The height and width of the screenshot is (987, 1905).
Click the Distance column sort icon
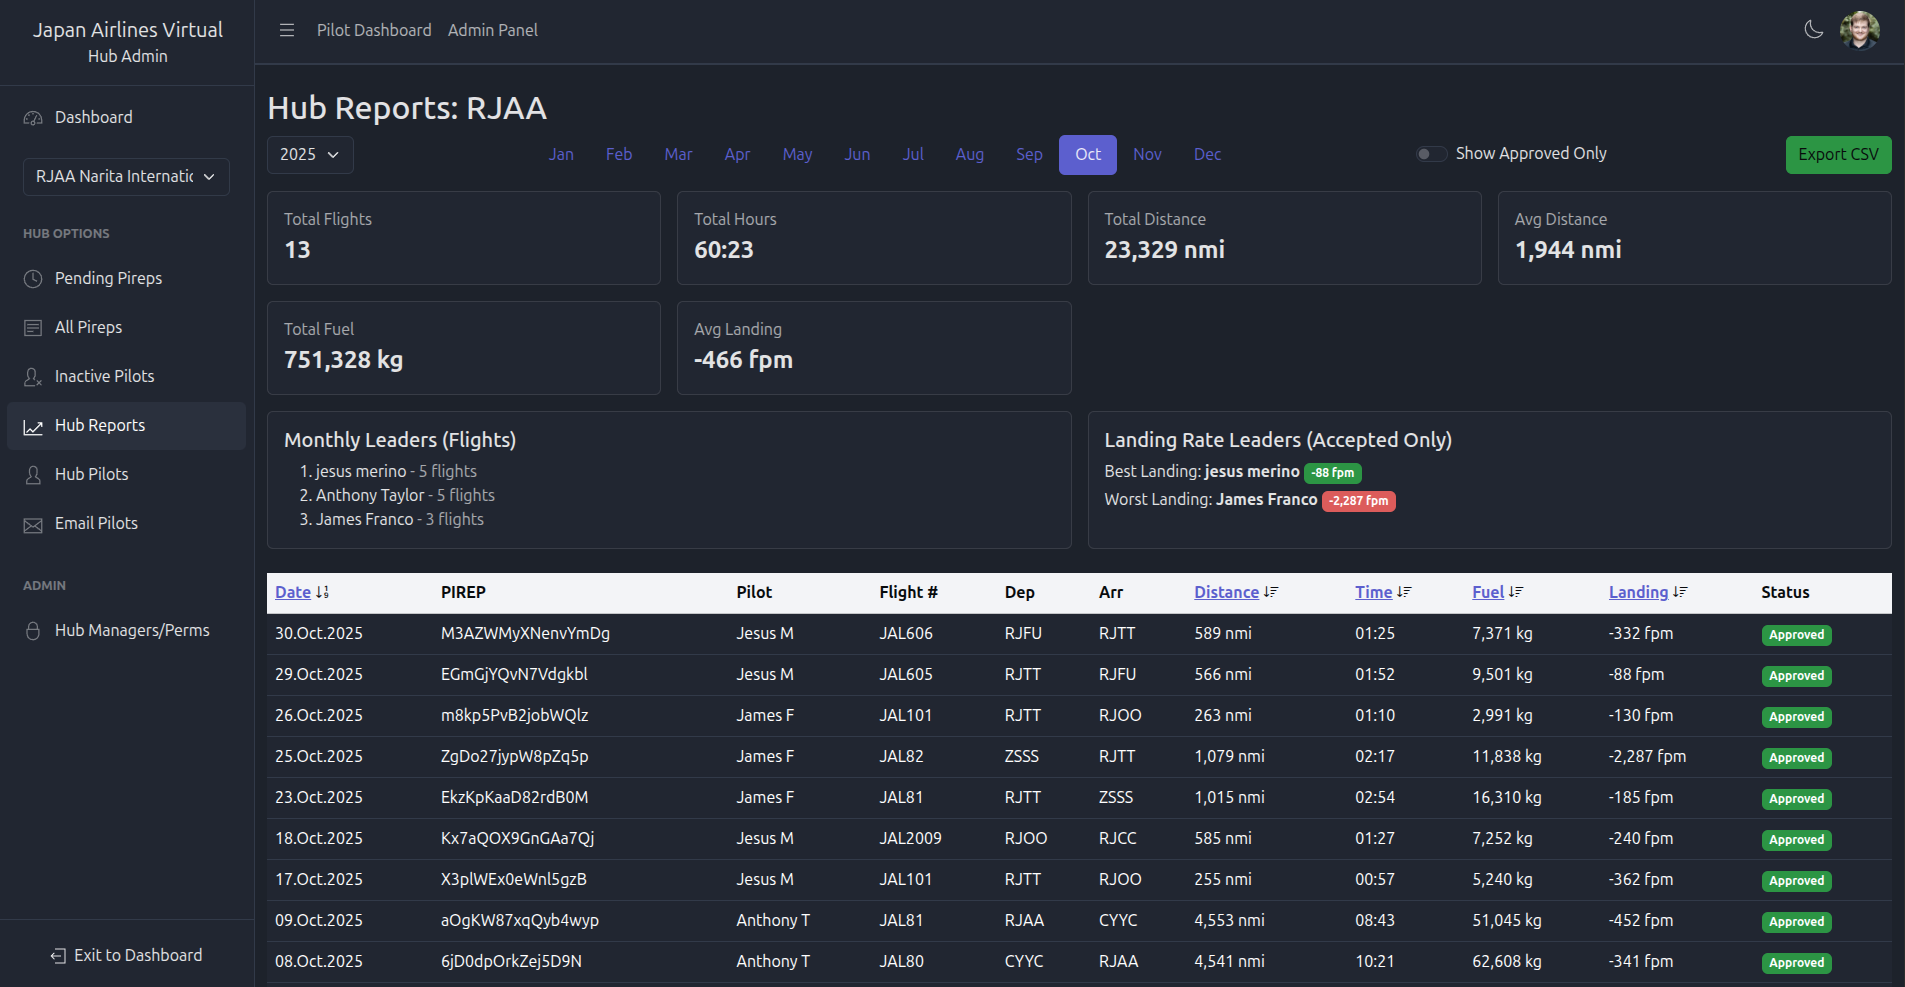1271,592
